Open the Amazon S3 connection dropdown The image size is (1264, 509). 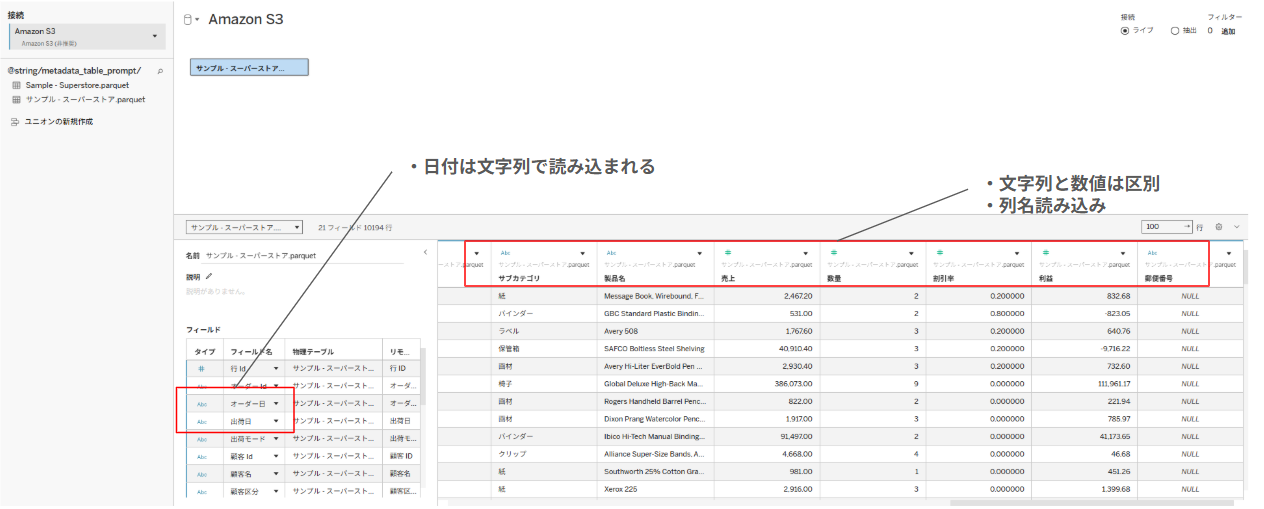tap(154, 36)
